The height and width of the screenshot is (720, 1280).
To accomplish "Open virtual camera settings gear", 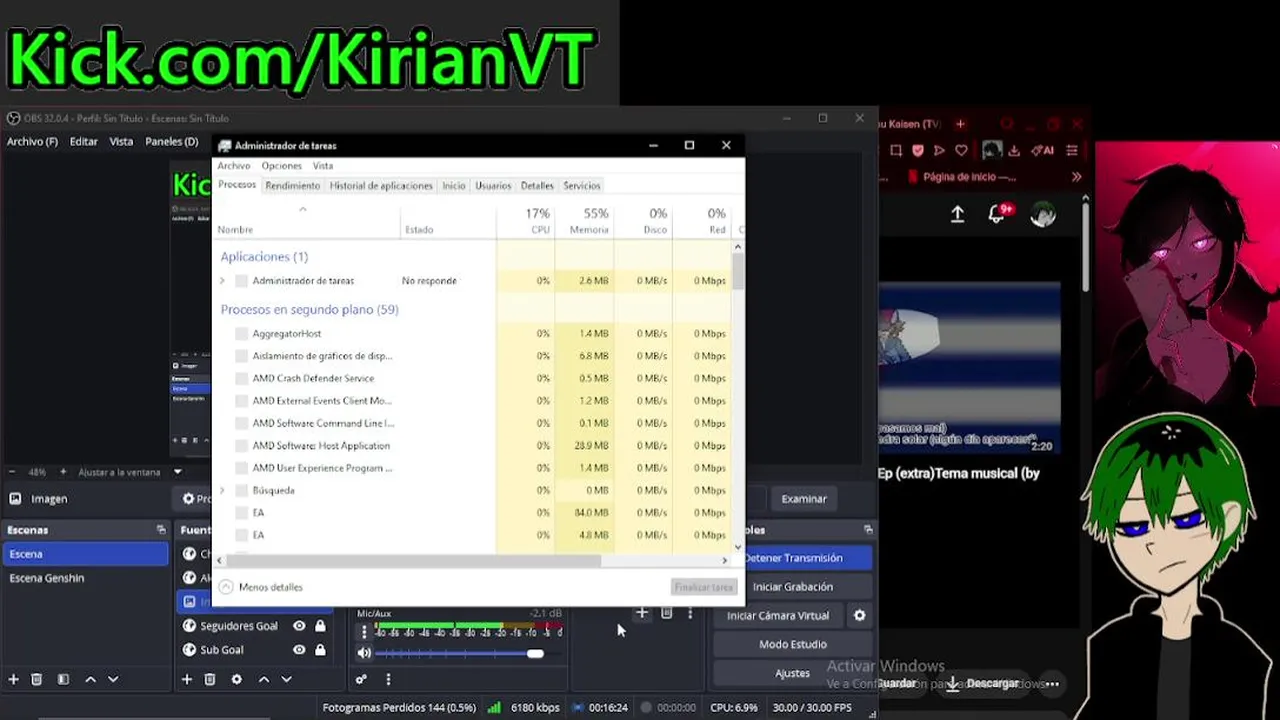I will pos(859,615).
